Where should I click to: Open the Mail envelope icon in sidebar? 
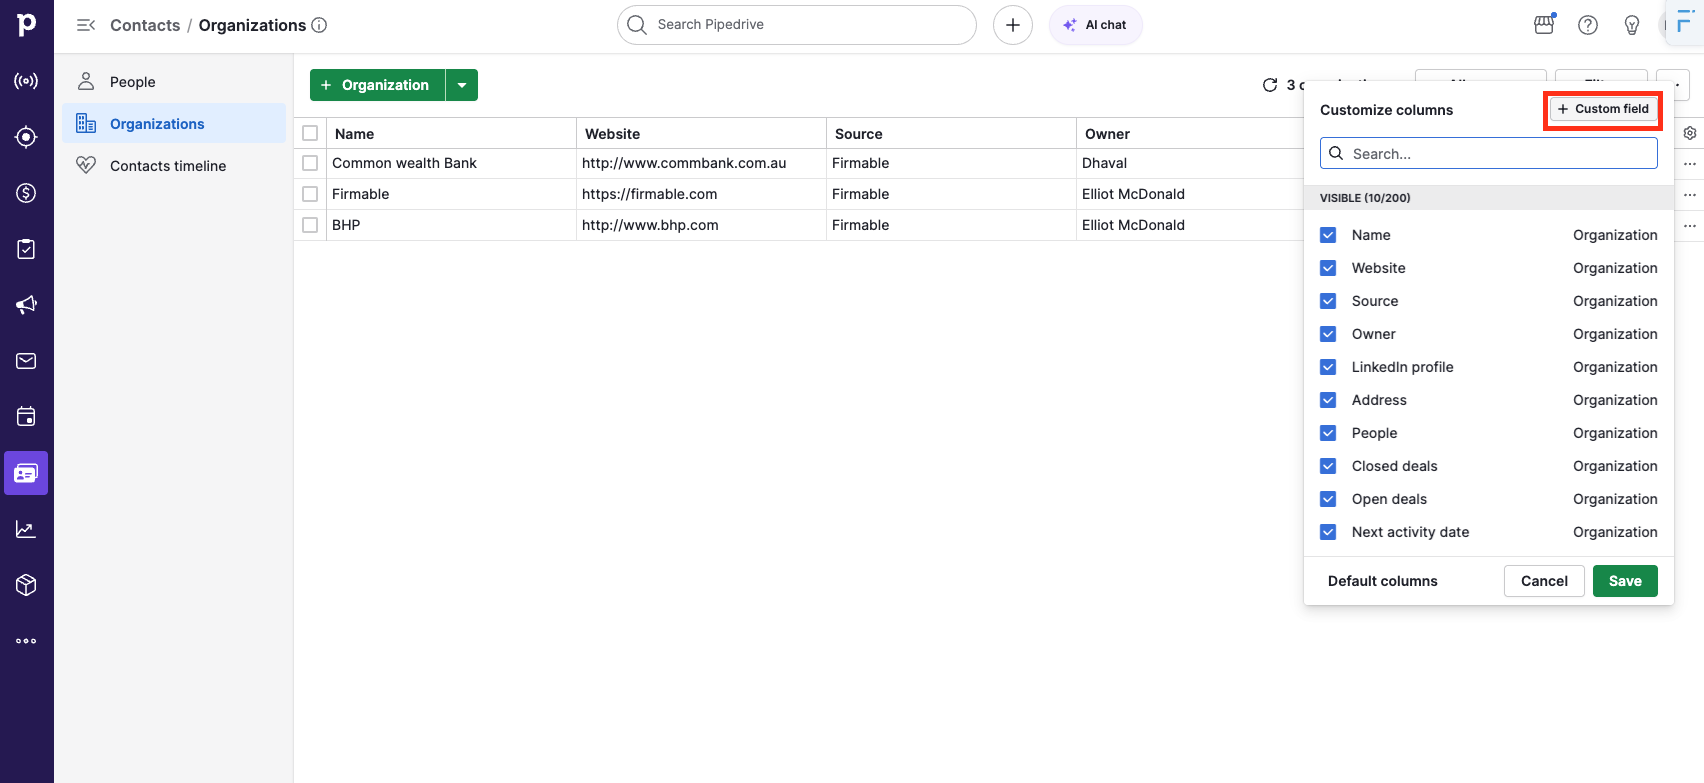click(26, 361)
